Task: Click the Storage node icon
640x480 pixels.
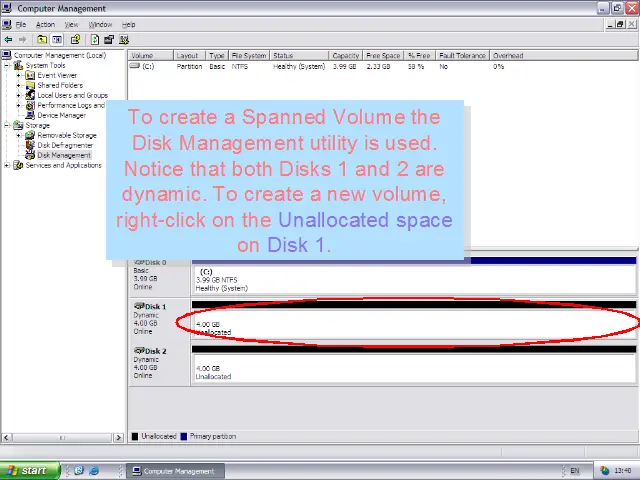Action: [18, 125]
